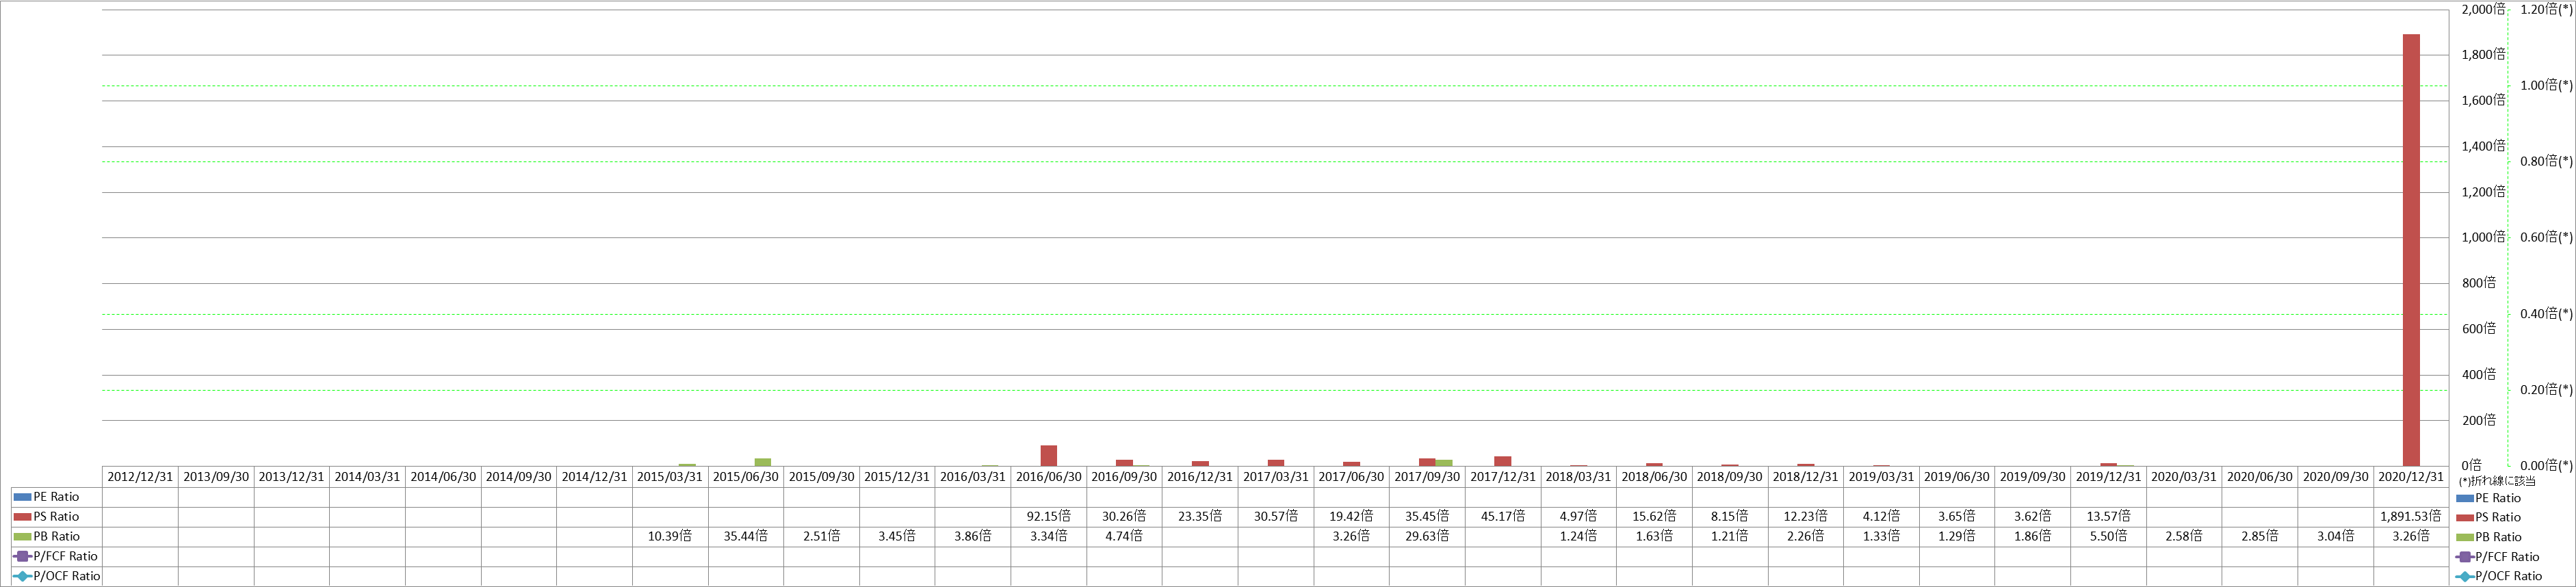Click the 30.26倍 PS Ratio cell
This screenshot has width=2576, height=587.
pos(1124,517)
